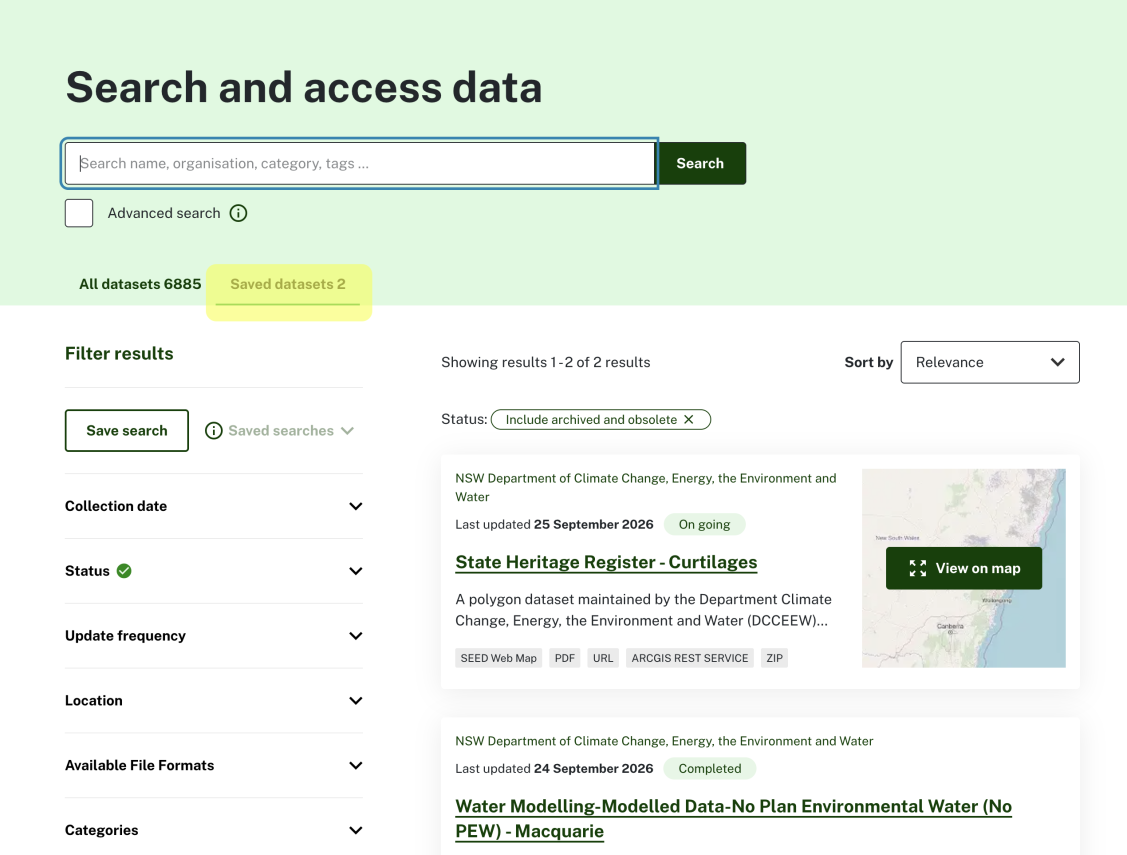Expand Available File Formats filter
This screenshot has height=855, width=1127.
(x=213, y=765)
